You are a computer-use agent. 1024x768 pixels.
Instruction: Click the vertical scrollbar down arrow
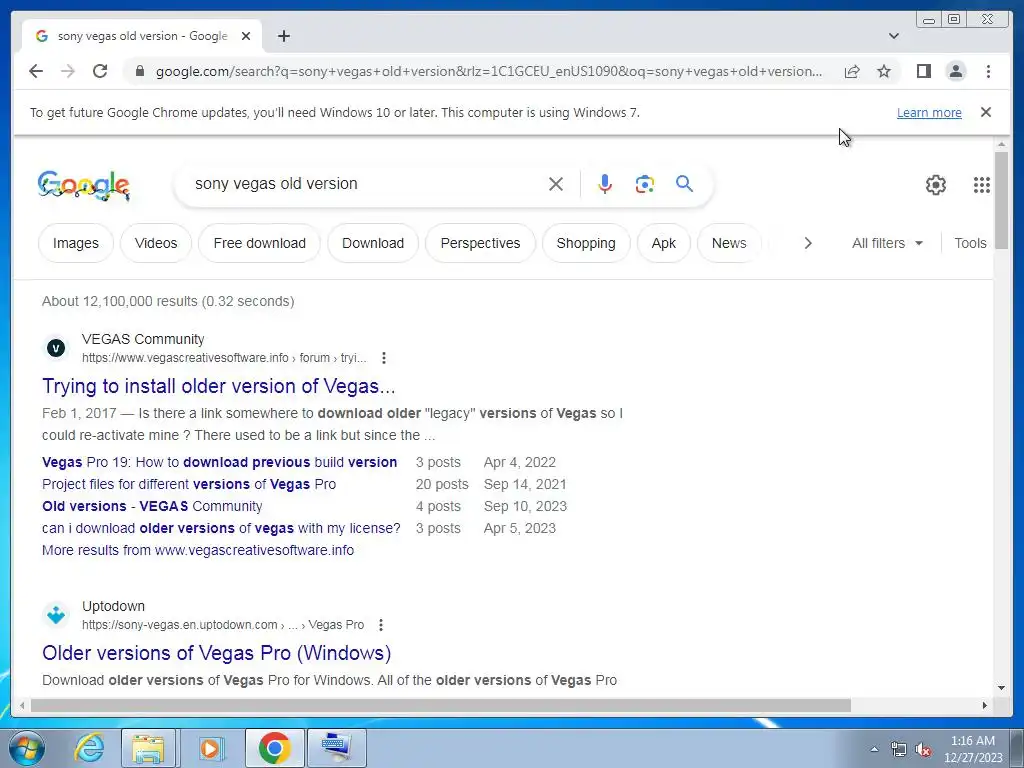[1001, 688]
